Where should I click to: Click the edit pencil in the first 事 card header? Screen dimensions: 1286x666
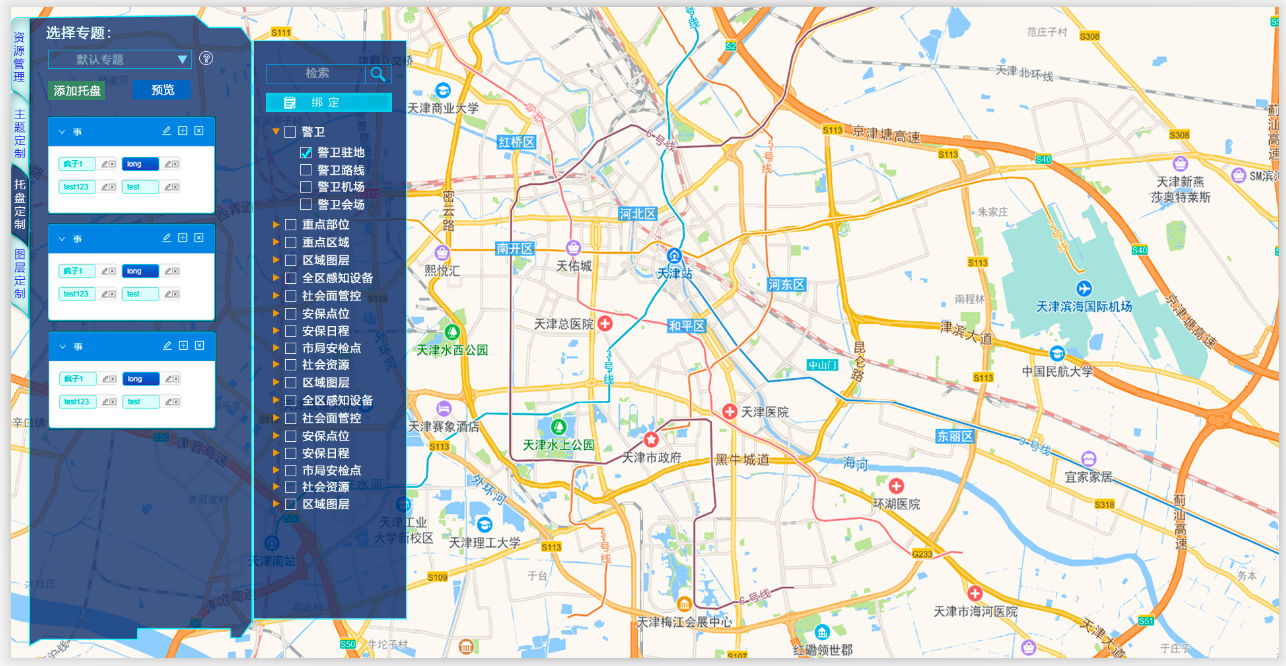(x=167, y=131)
